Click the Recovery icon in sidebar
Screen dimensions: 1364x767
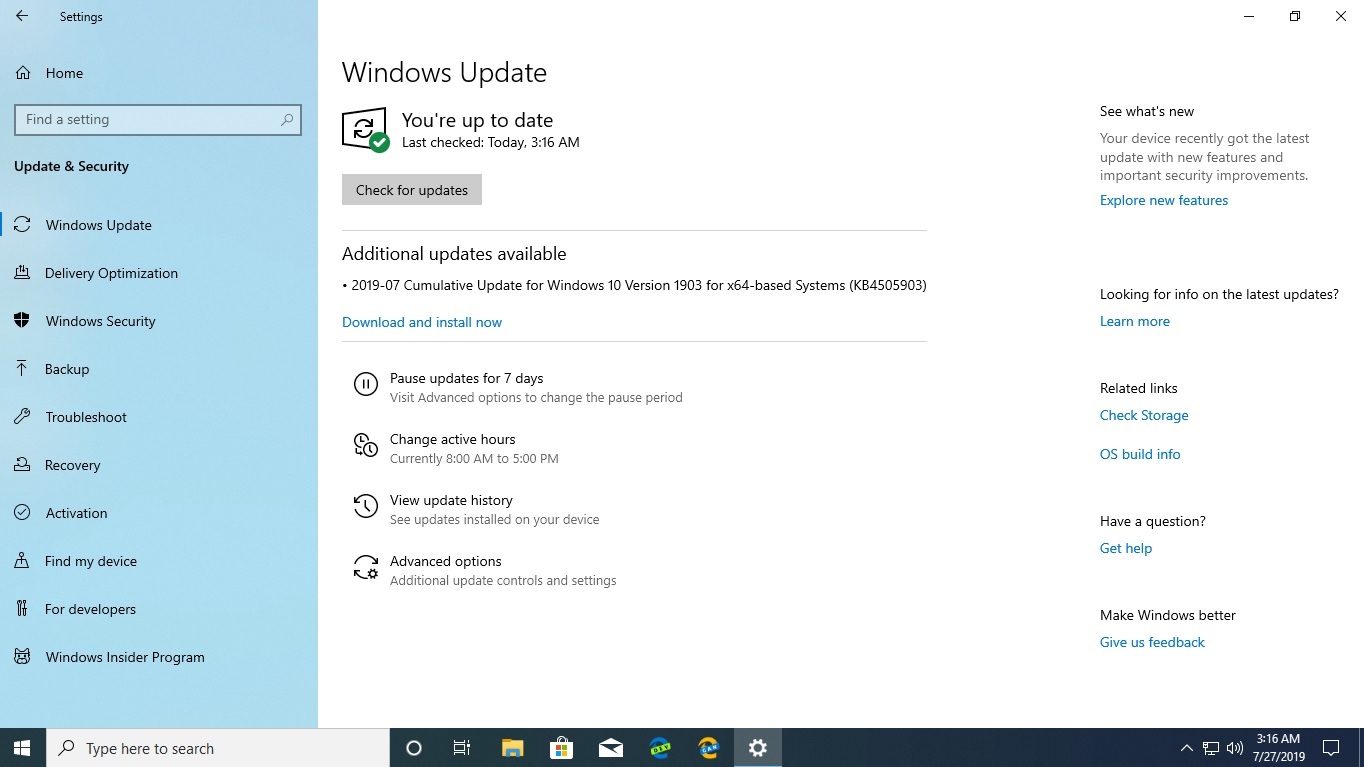[x=22, y=465]
